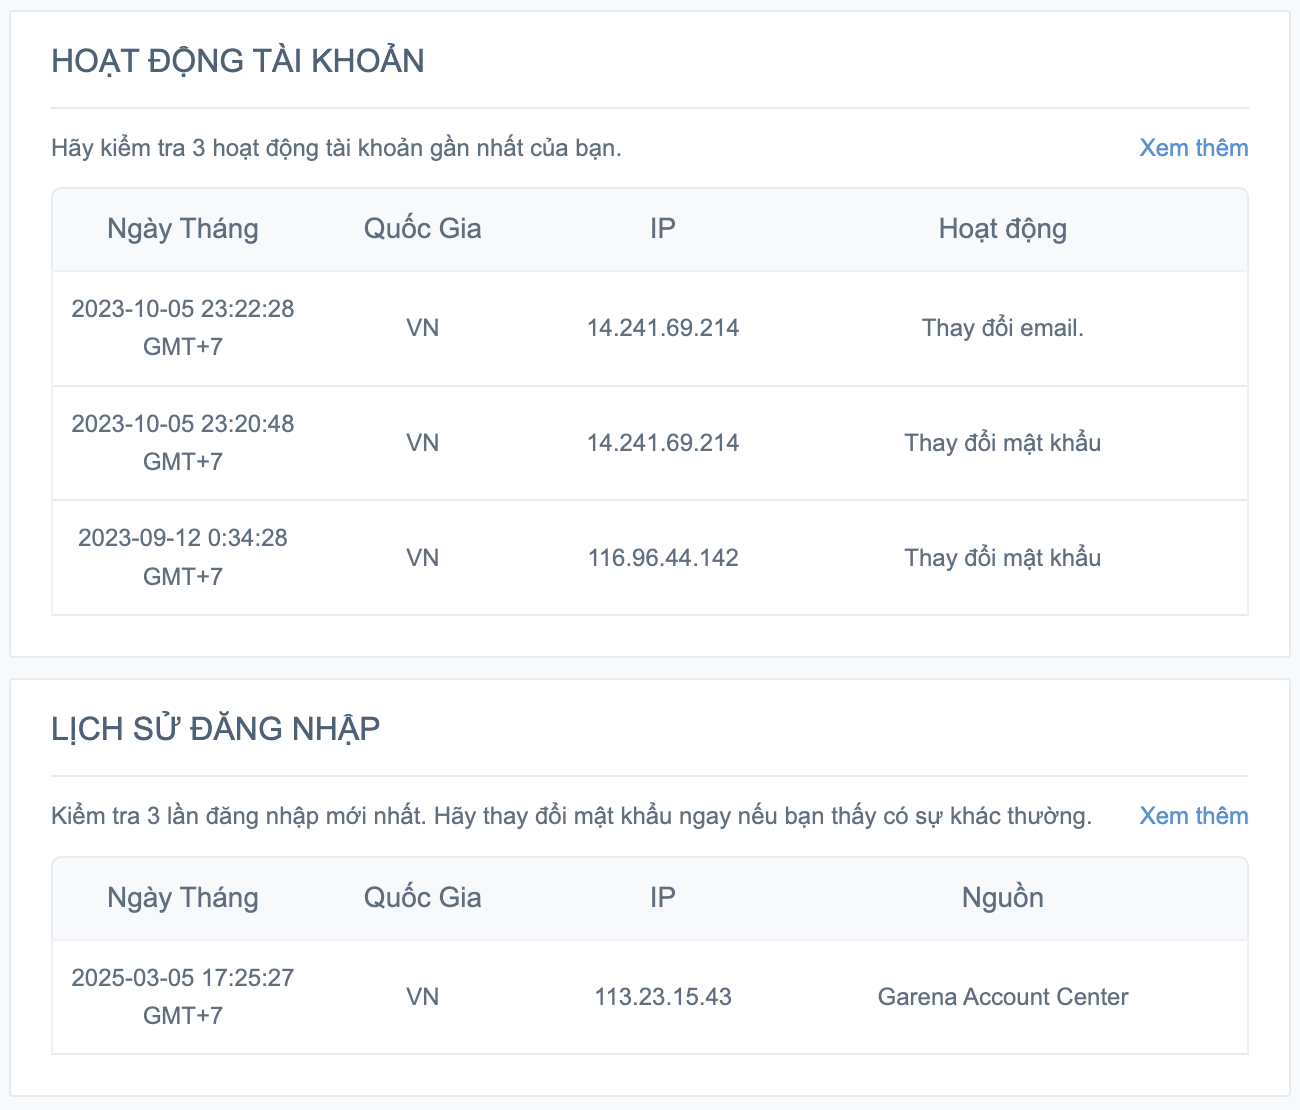Screen dimensions: 1300x1110
Task: Click the HOẠT ĐỘNG TÀI KHOẢN heading
Action: coord(238,61)
